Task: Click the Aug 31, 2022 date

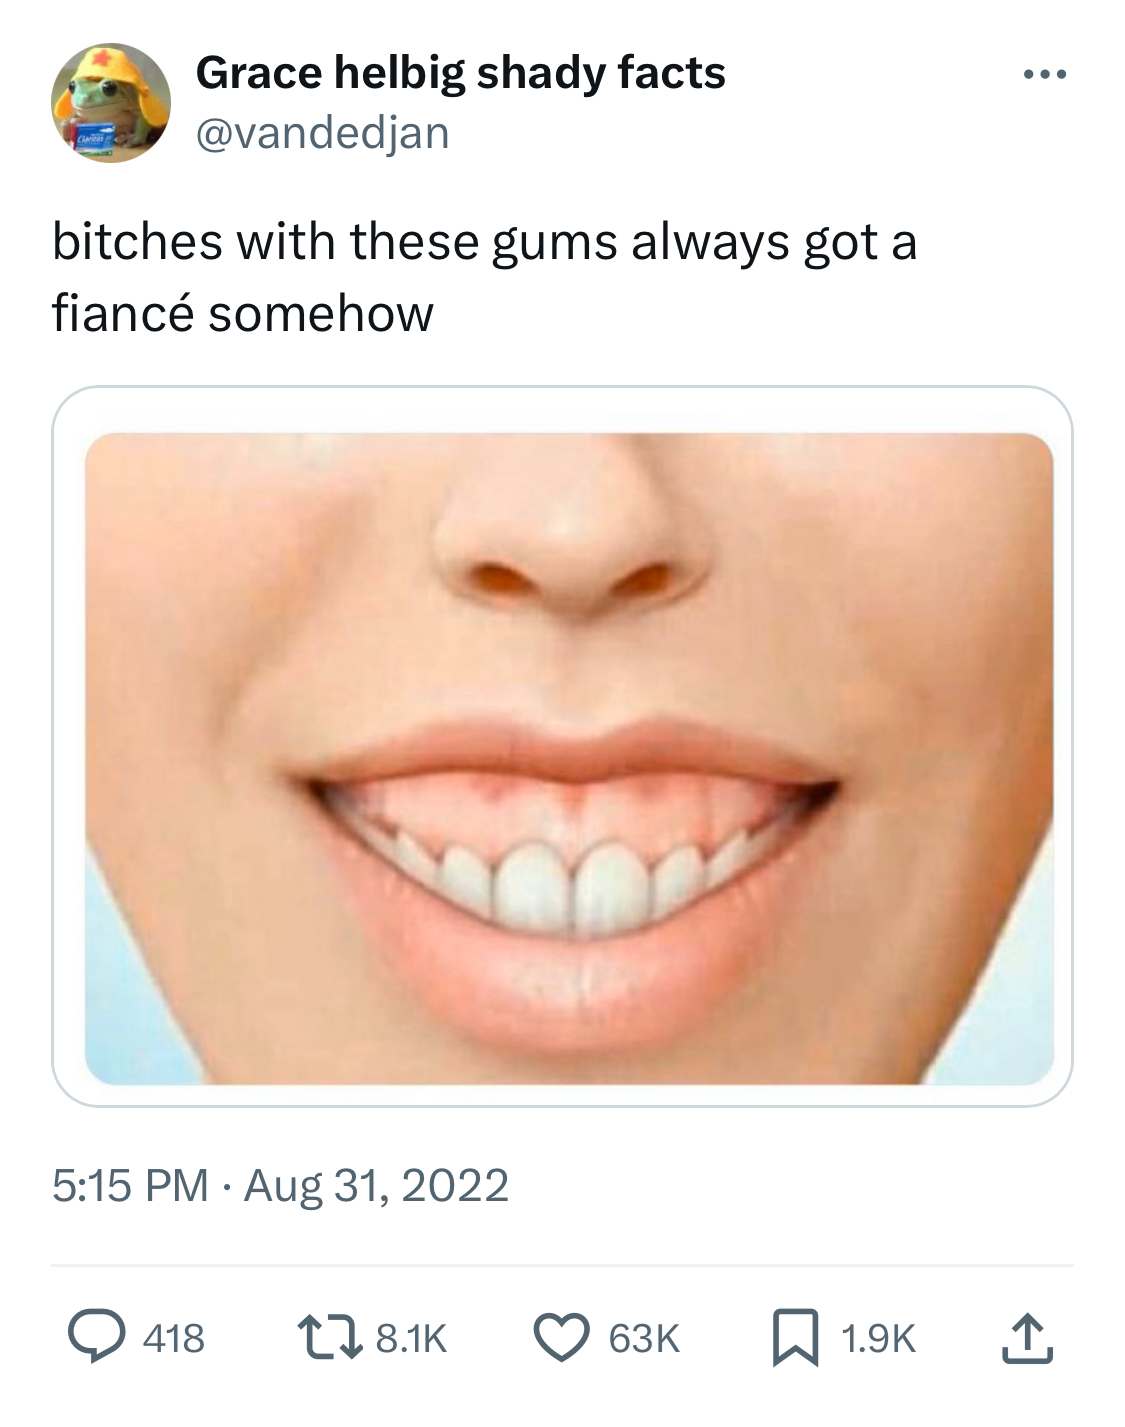Action: [377, 1186]
